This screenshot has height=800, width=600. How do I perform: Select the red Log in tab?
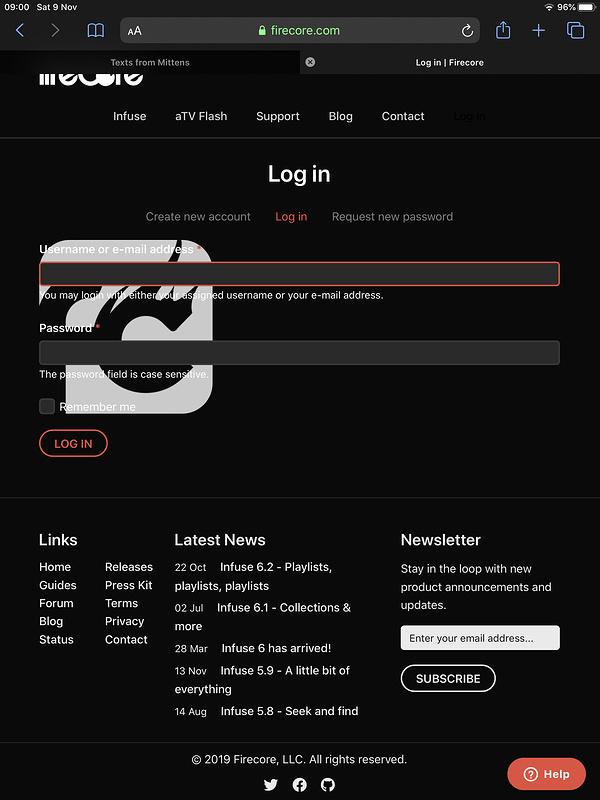click(x=291, y=217)
